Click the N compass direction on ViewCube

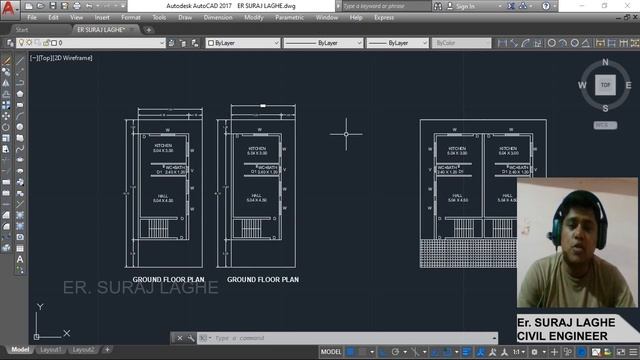(x=605, y=62)
